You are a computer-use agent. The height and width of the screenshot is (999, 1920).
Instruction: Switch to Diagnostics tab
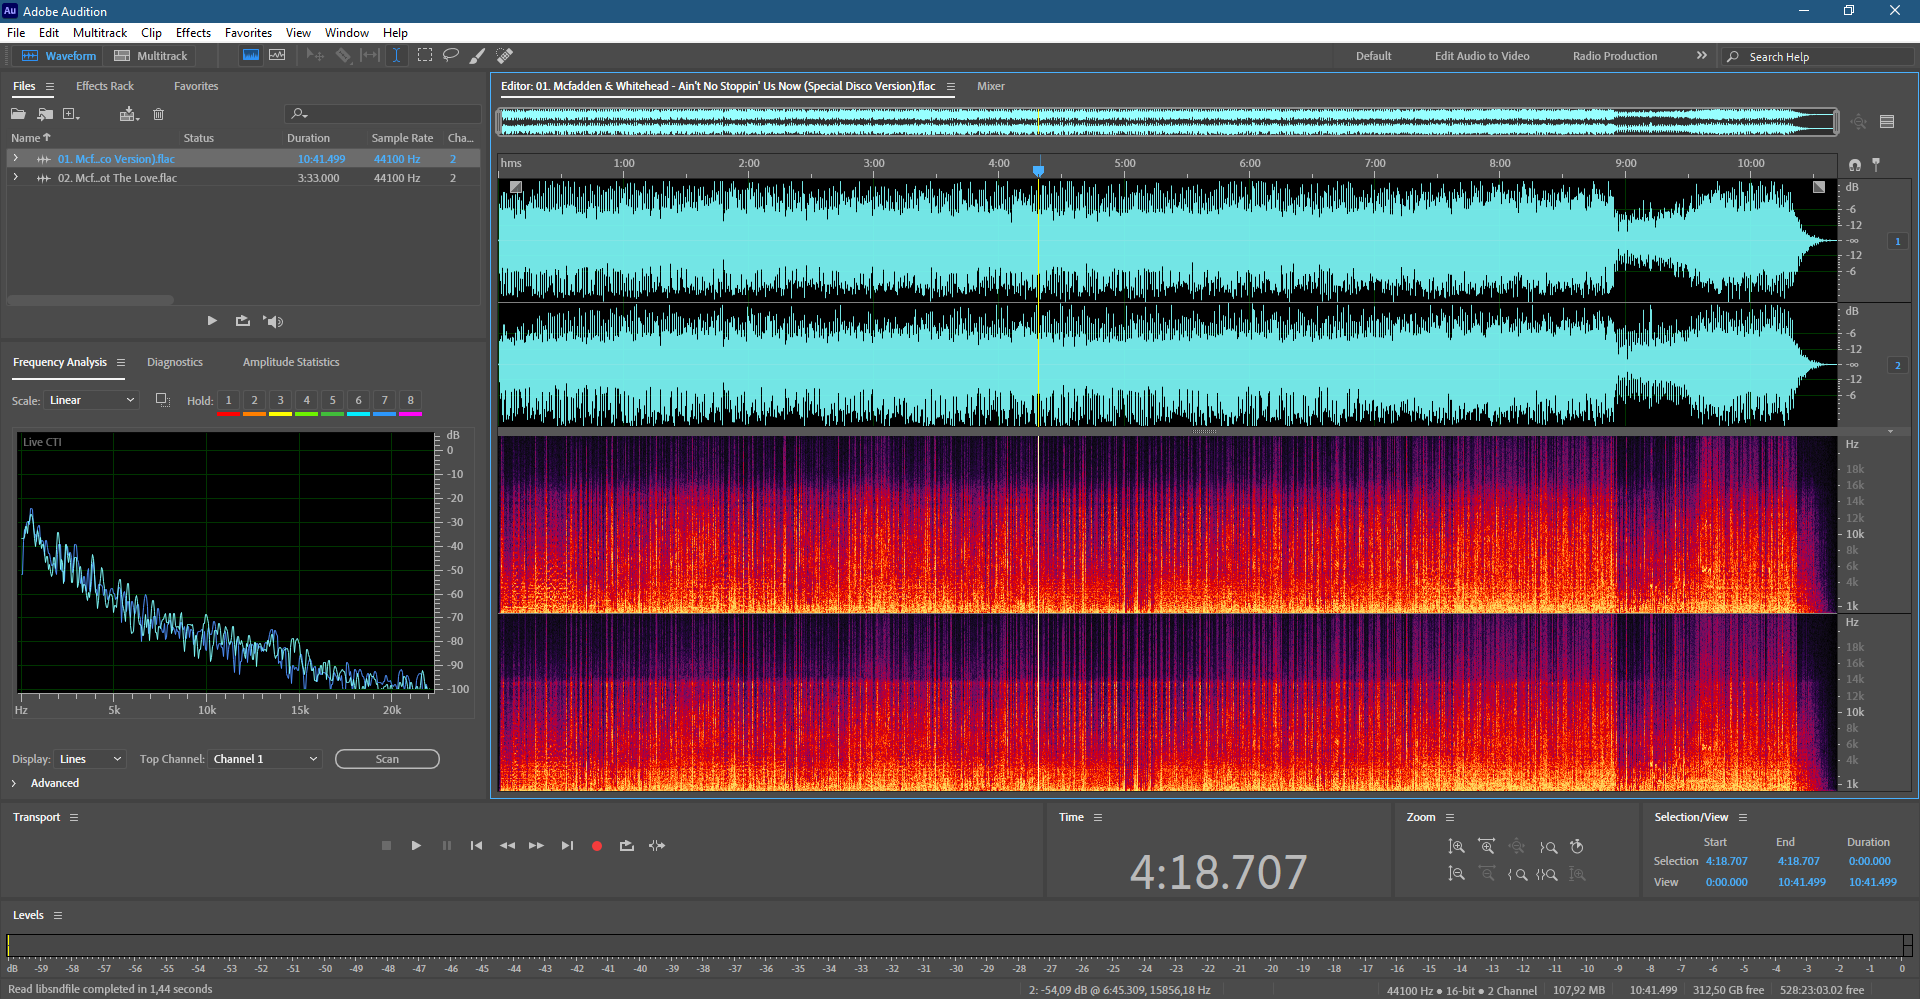[x=175, y=362]
